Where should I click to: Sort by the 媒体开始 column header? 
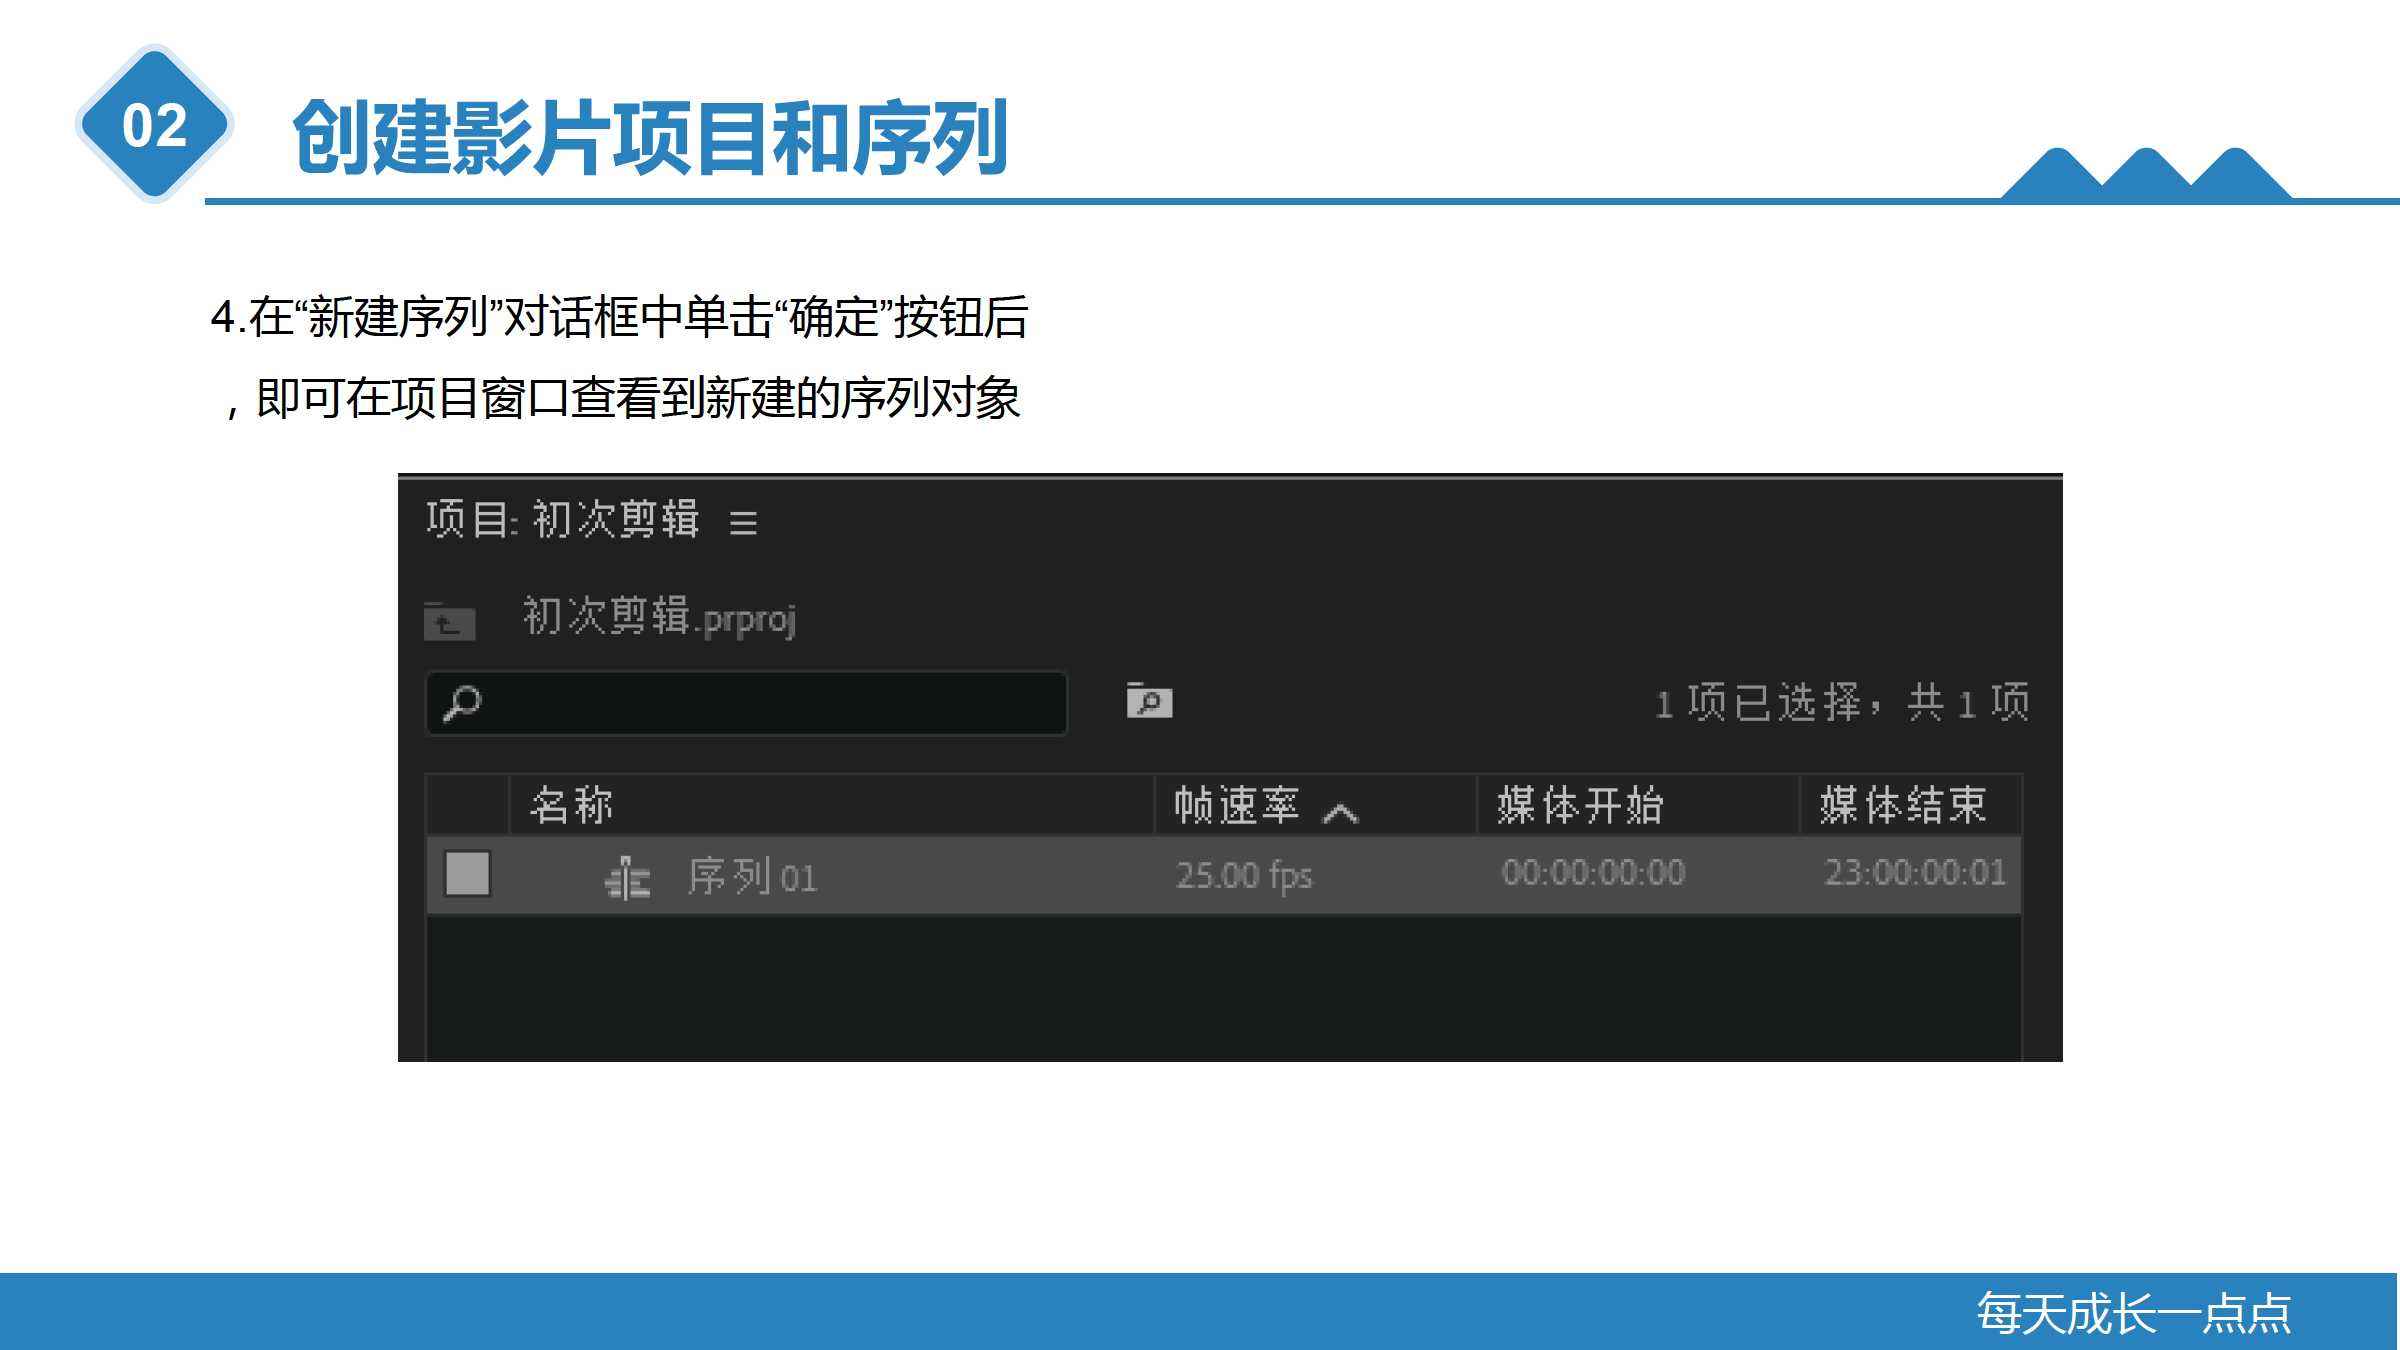tap(1639, 804)
